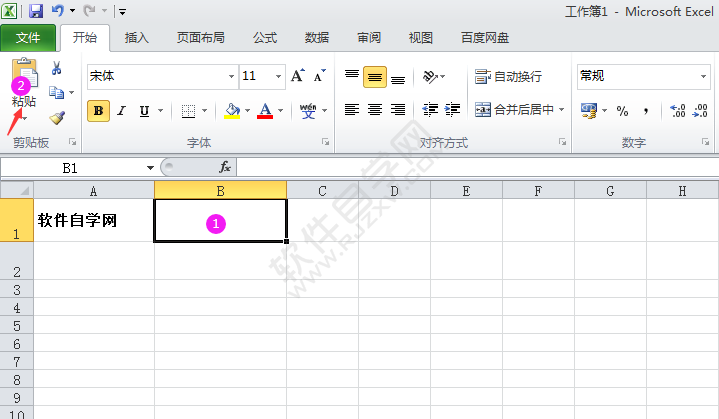This screenshot has width=719, height=419.
Task: Open the font size 11 dropdown
Action: (x=278, y=76)
